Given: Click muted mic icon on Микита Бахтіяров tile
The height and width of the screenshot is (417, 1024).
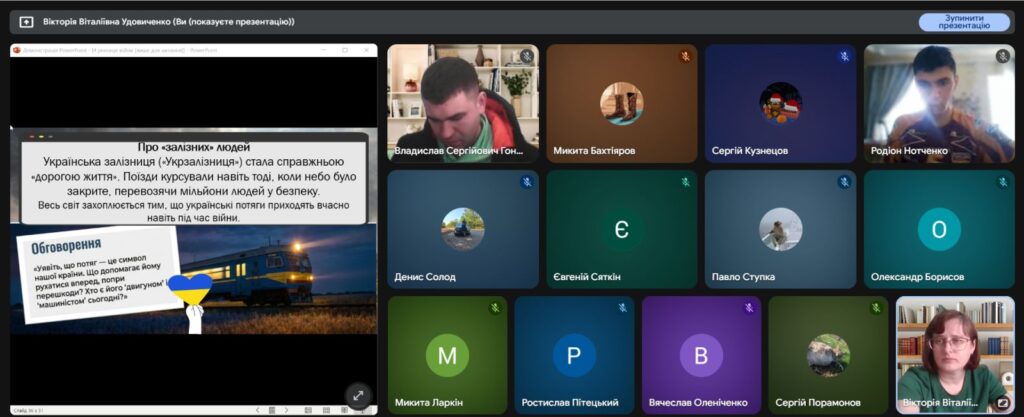Looking at the screenshot, I should point(685,57).
